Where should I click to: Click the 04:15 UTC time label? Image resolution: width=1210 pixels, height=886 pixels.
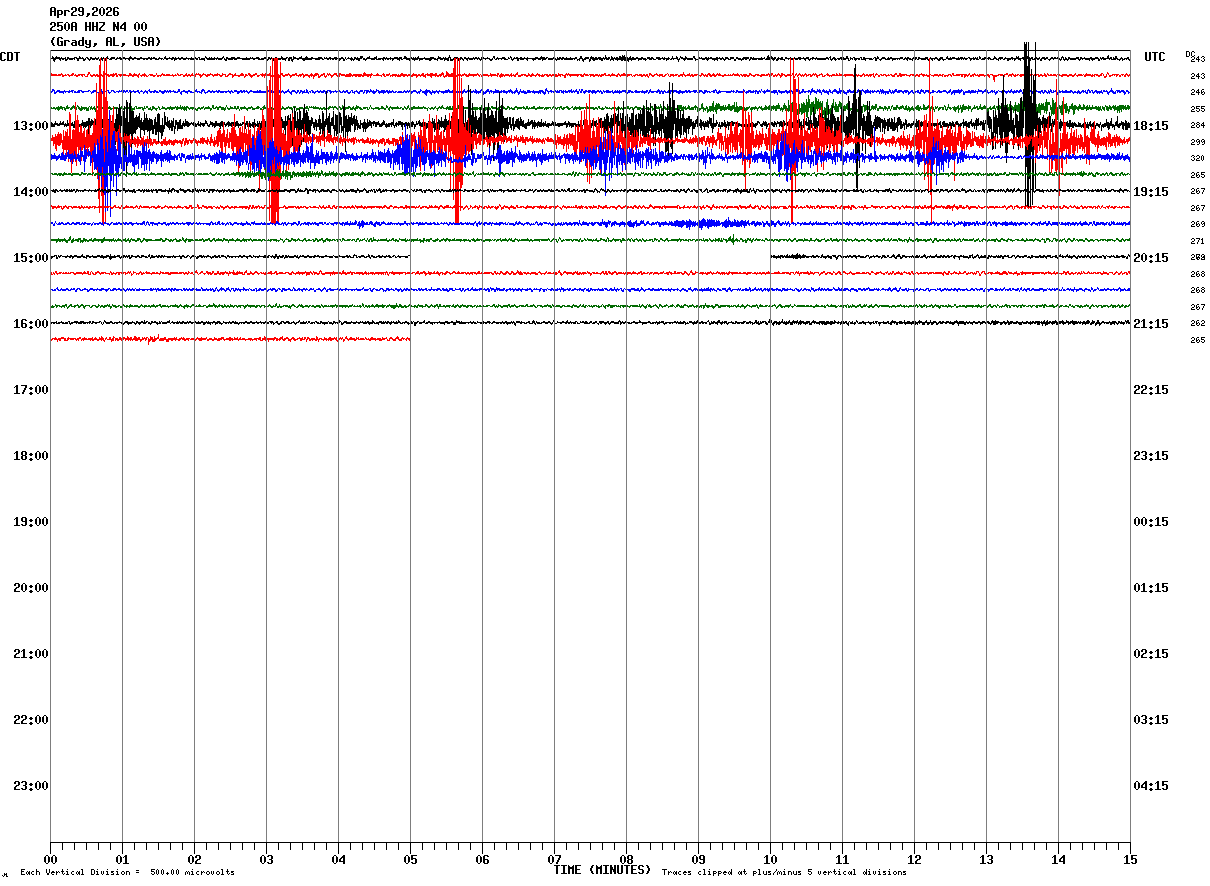coord(1151,786)
